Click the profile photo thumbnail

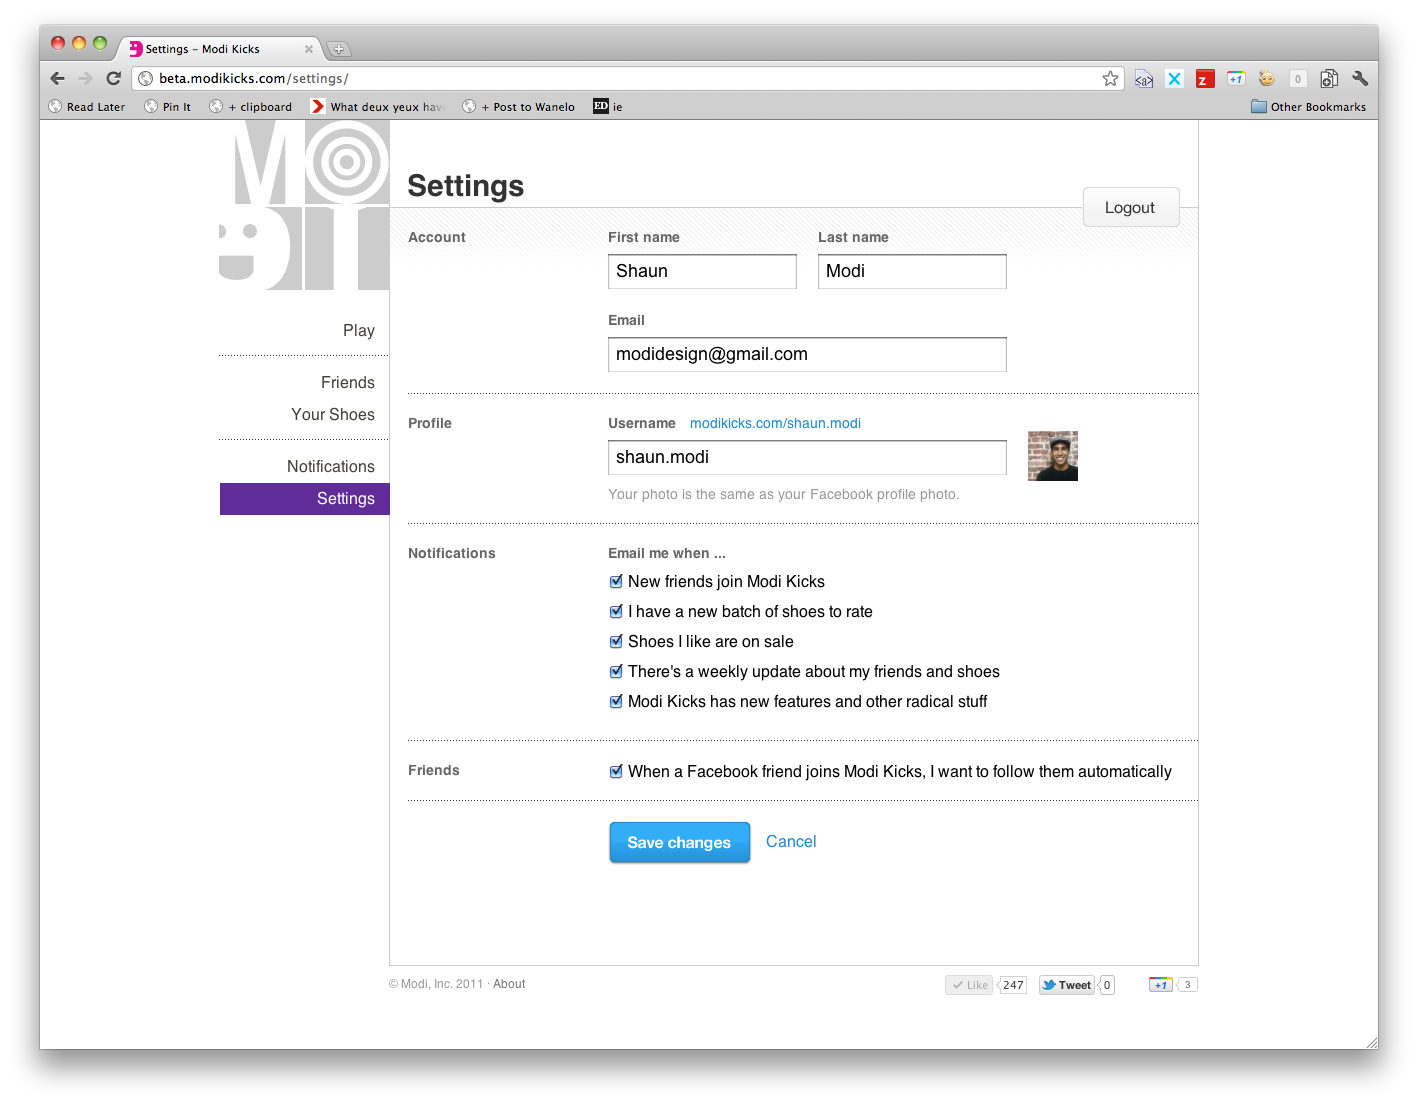click(x=1053, y=456)
